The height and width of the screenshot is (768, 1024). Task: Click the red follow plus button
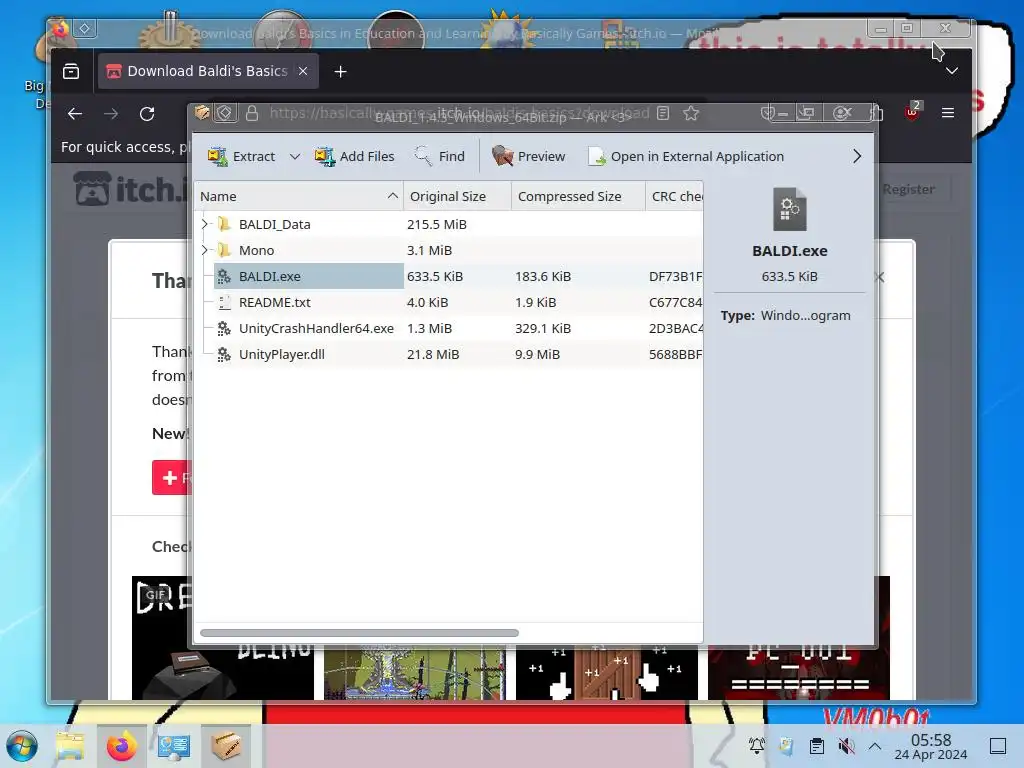click(x=172, y=477)
